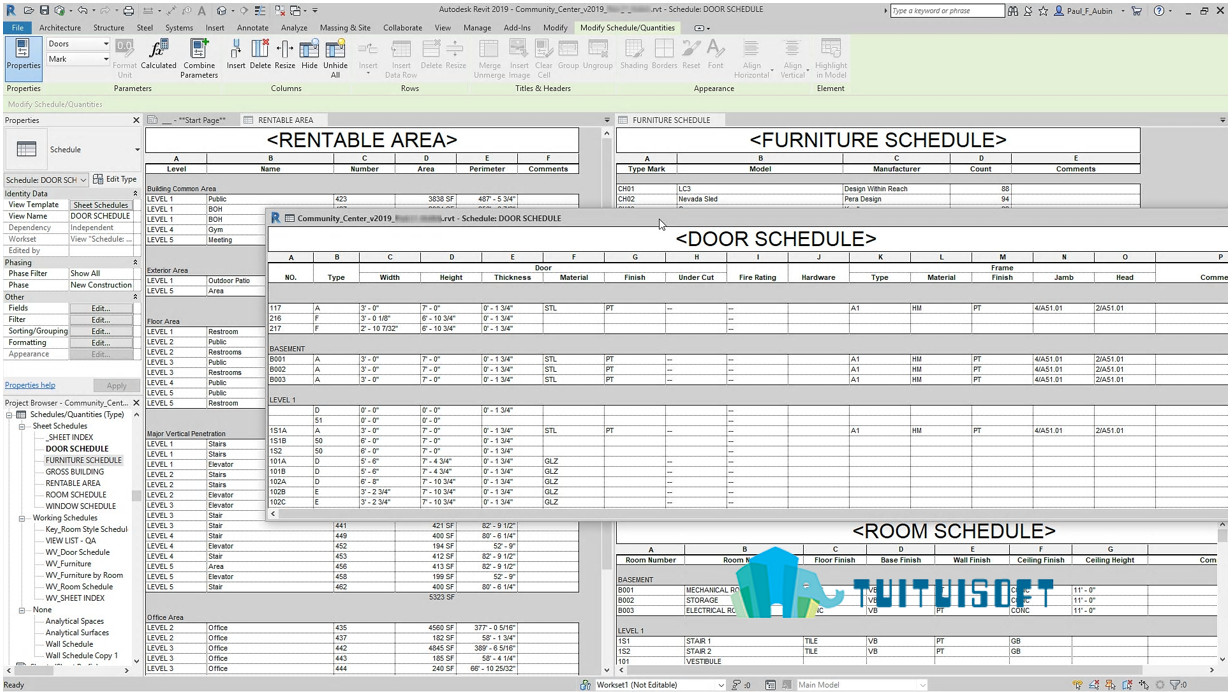This screenshot has width=1232, height=692.
Task: Switch to the RENTABLE AREA view tab
Action: coord(285,120)
